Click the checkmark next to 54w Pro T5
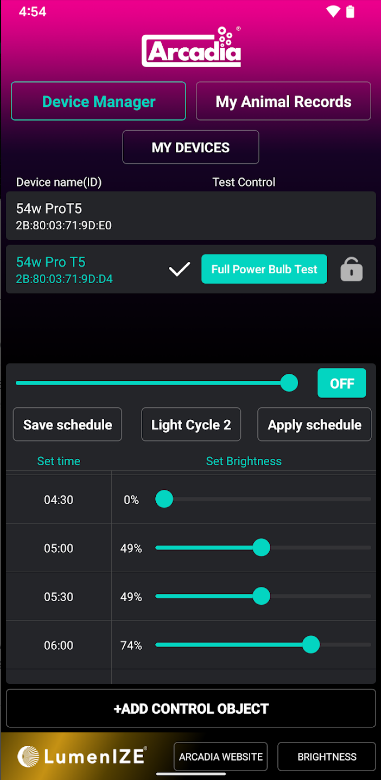This screenshot has height=780, width=381. [179, 270]
